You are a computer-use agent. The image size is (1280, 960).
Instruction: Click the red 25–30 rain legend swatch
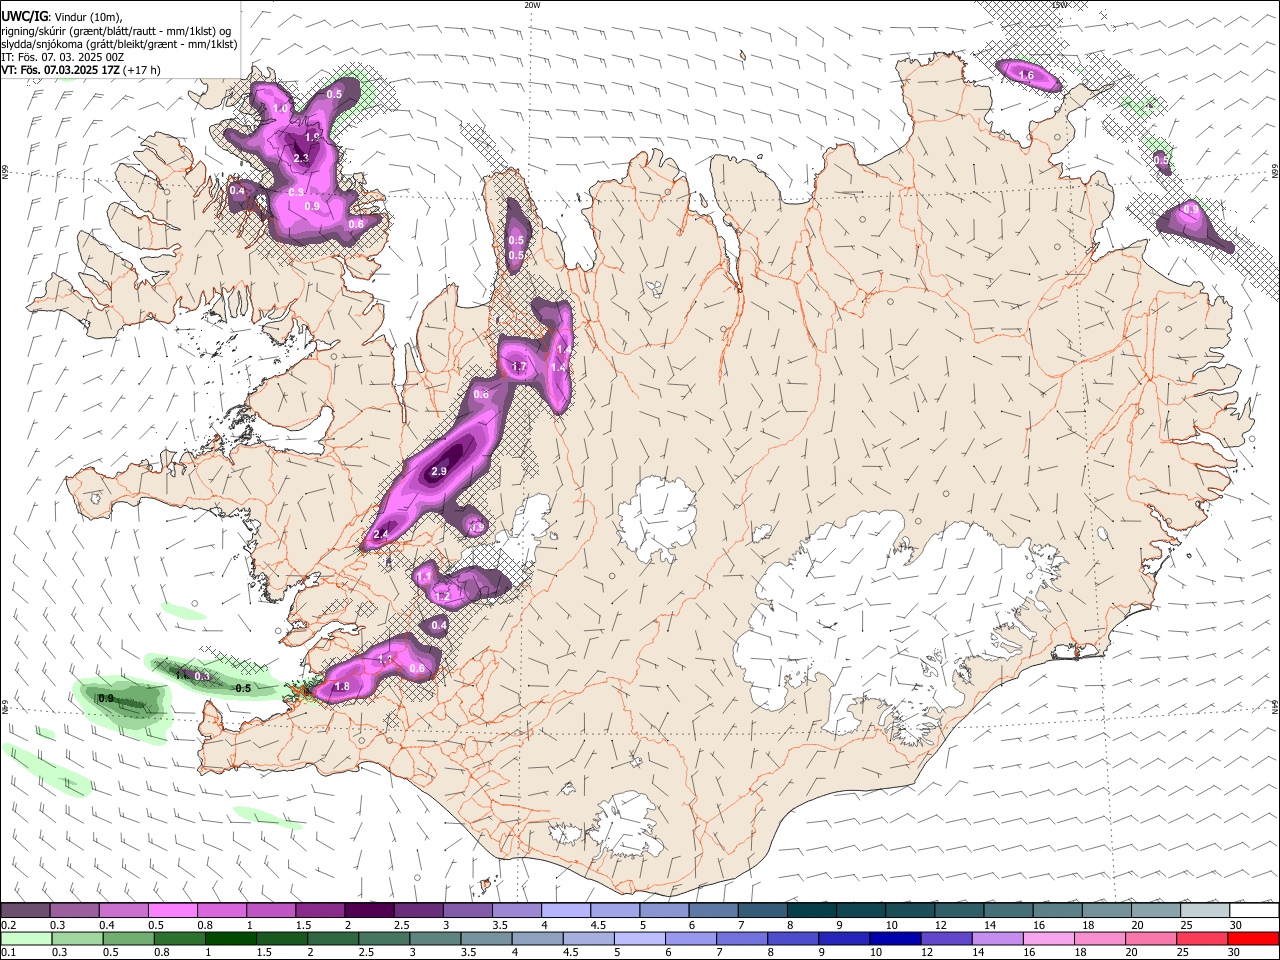[1202, 938]
